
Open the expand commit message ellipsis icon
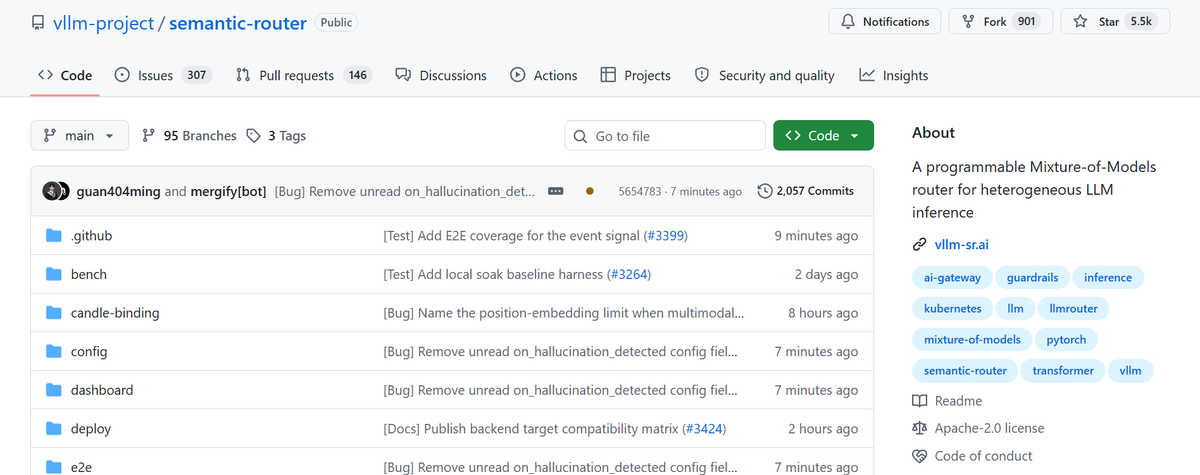[x=556, y=191]
